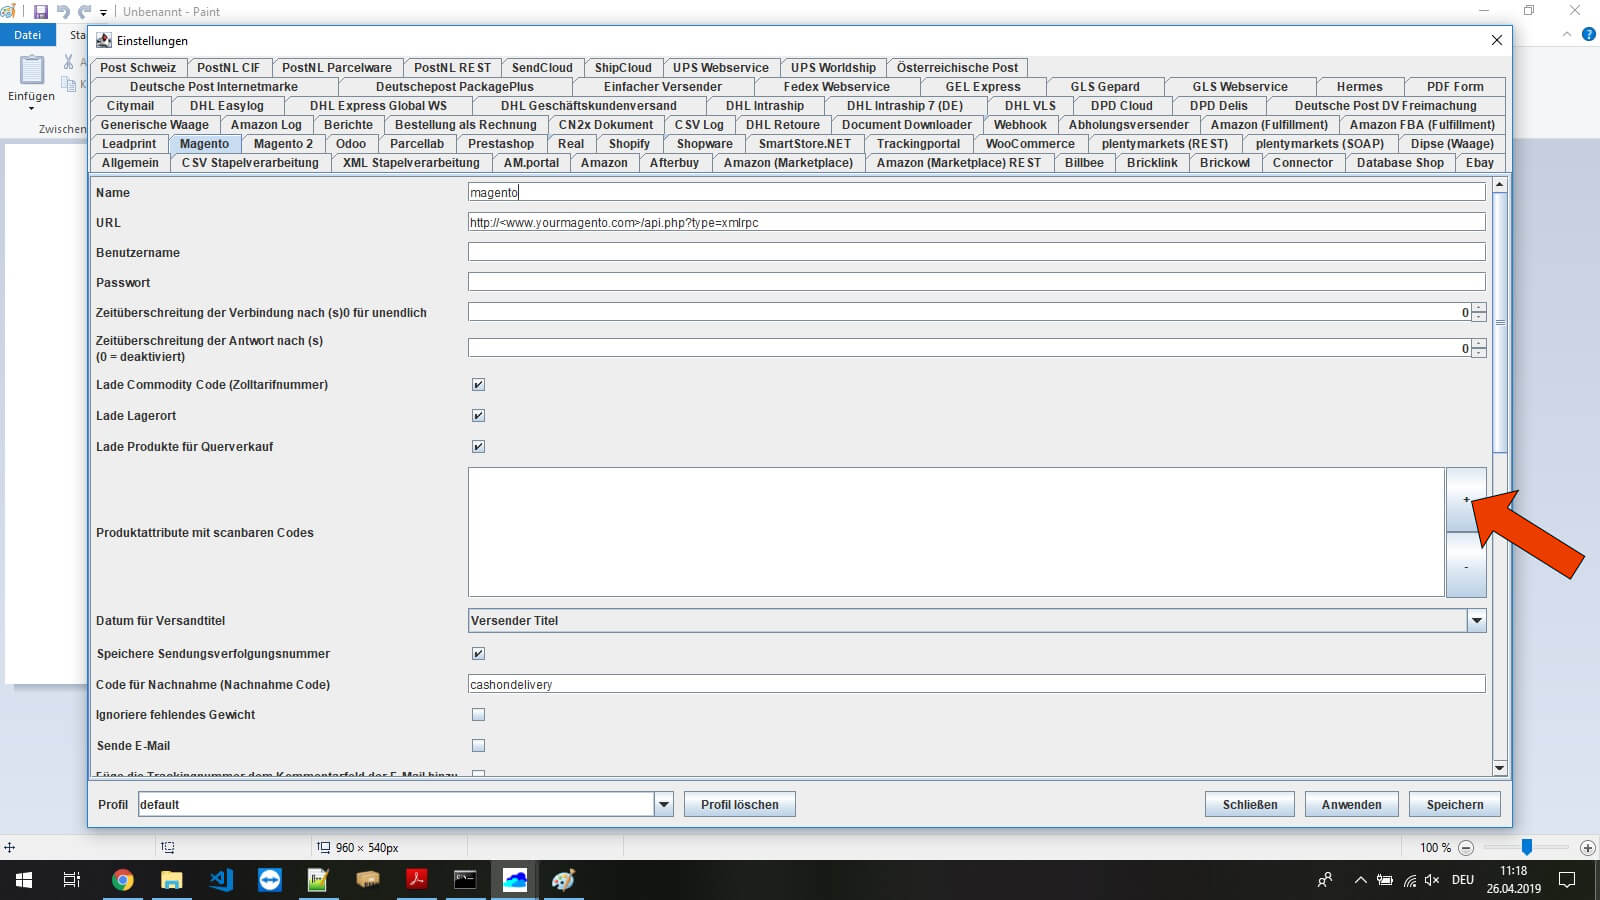
Task: Toggle Speichere Sendungsverfolgungsnummer checkbox
Action: [478, 654]
